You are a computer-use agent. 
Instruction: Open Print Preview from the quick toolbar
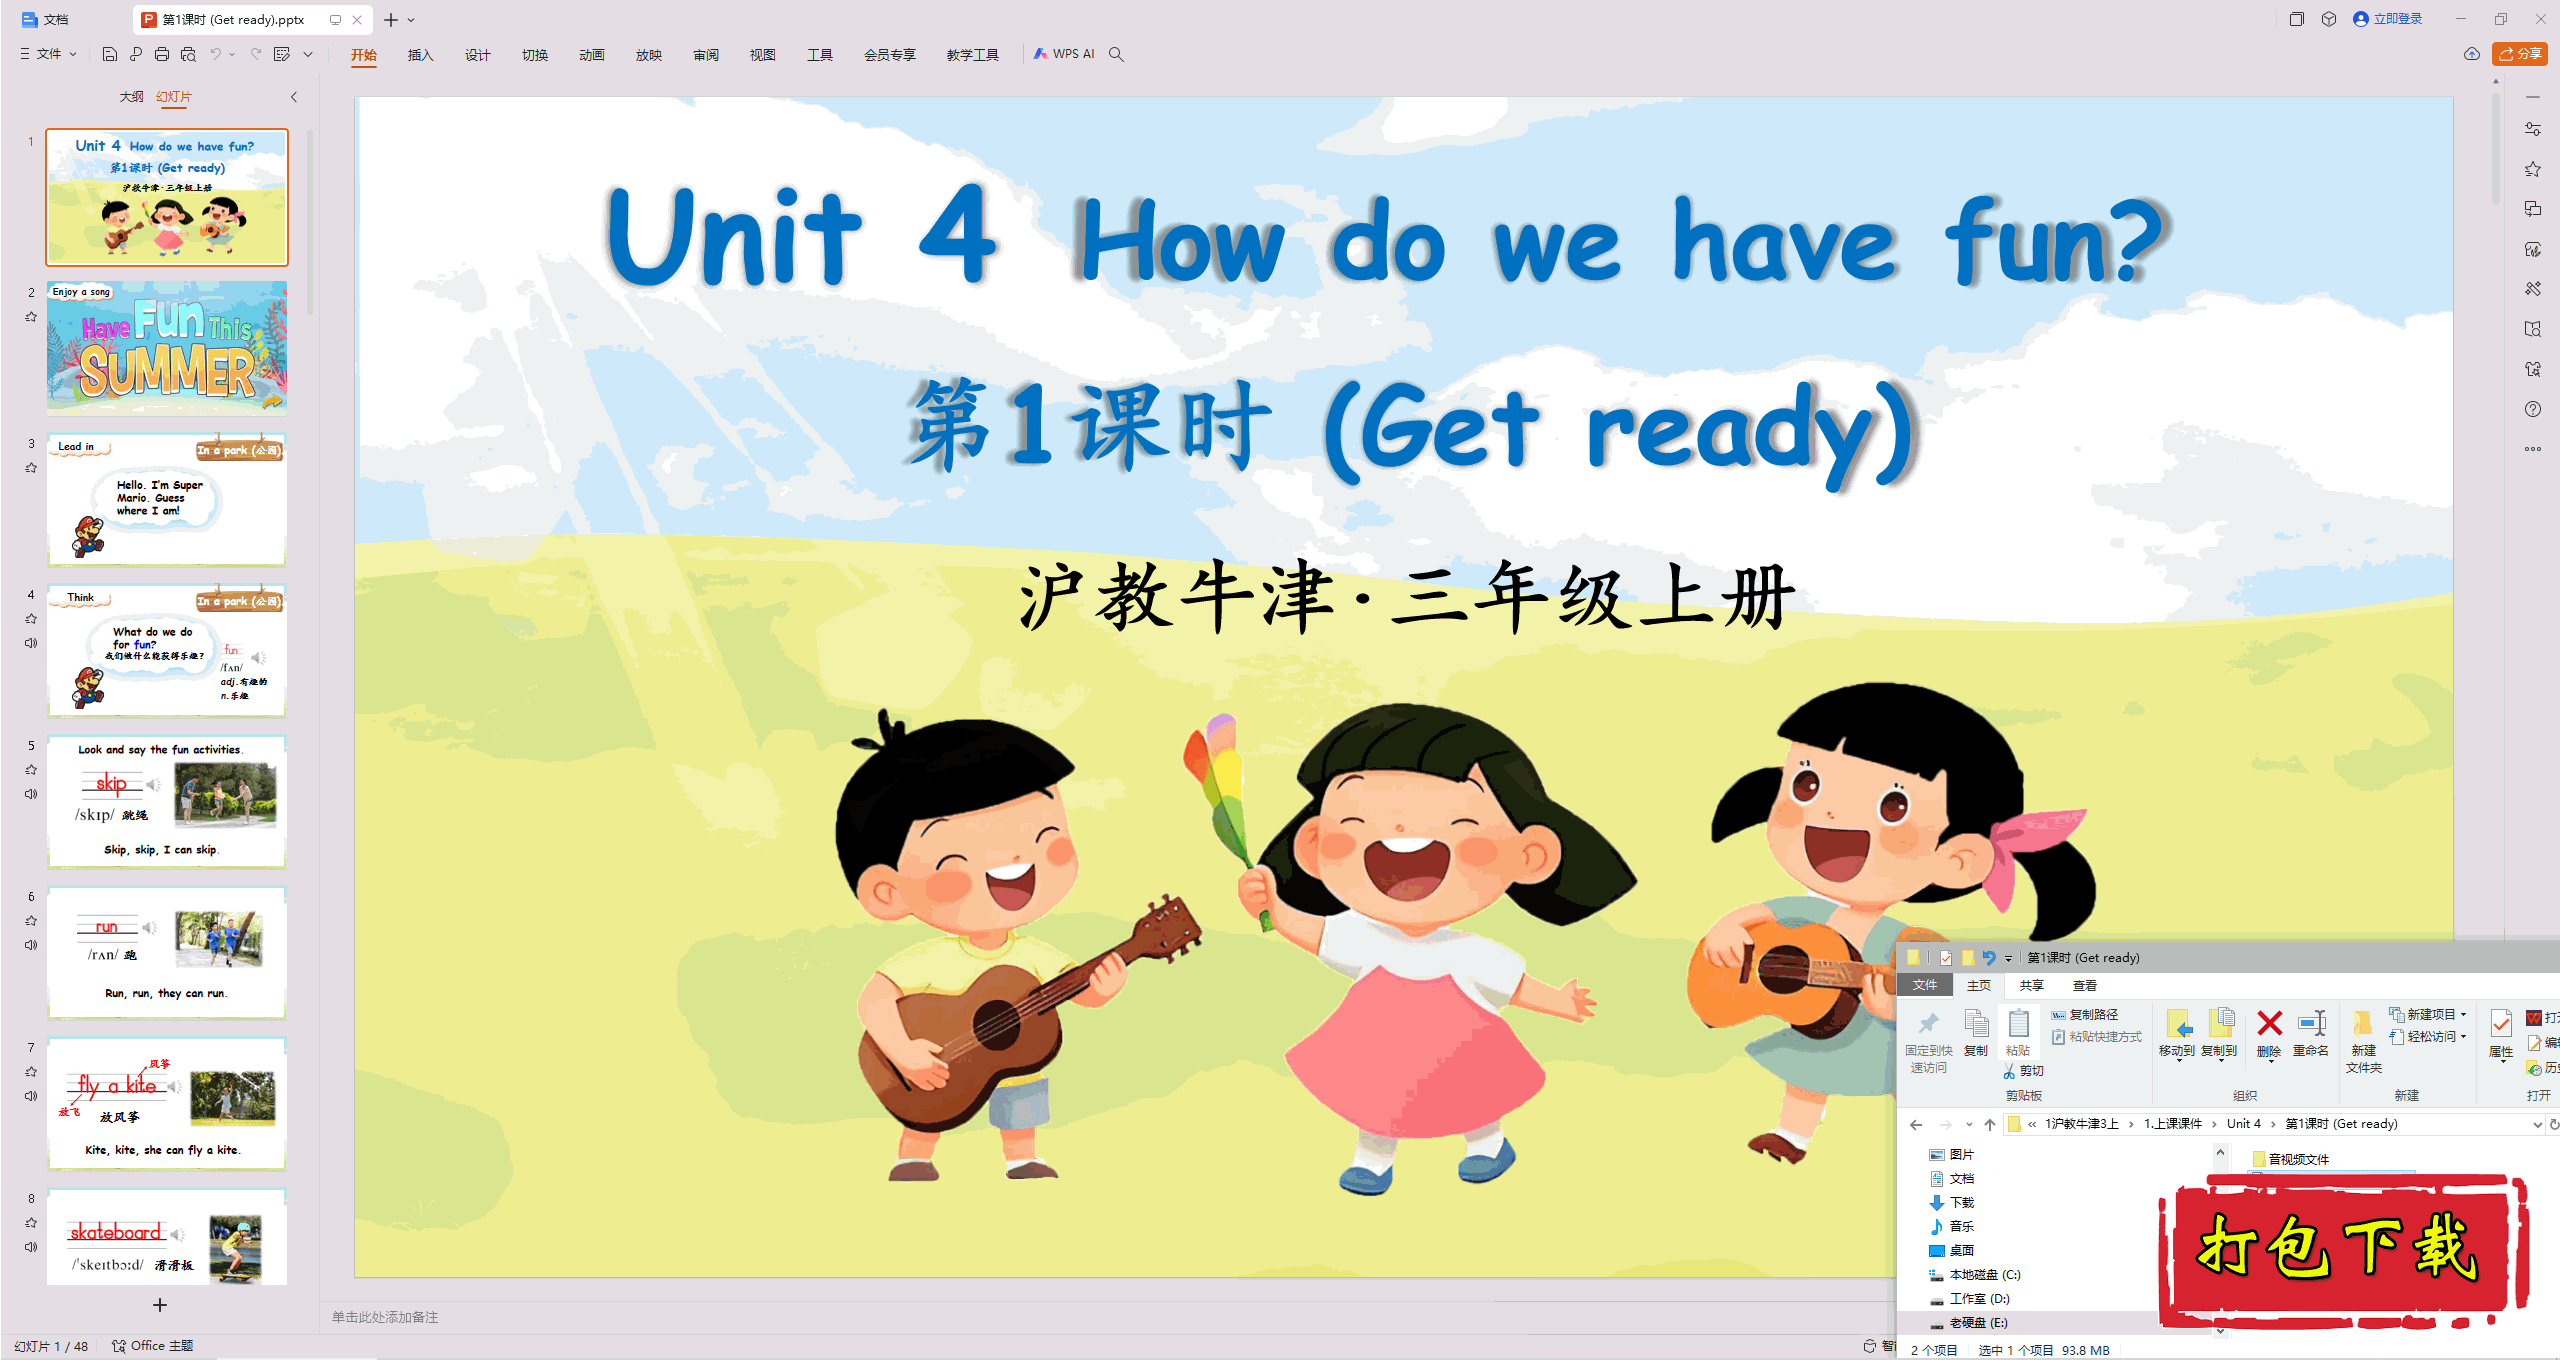[x=188, y=54]
